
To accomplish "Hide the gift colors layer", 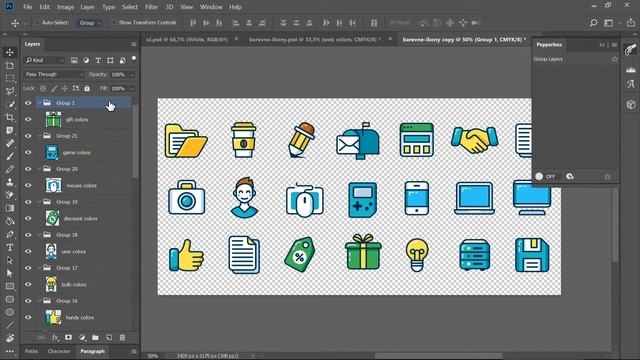I will pos(28,120).
